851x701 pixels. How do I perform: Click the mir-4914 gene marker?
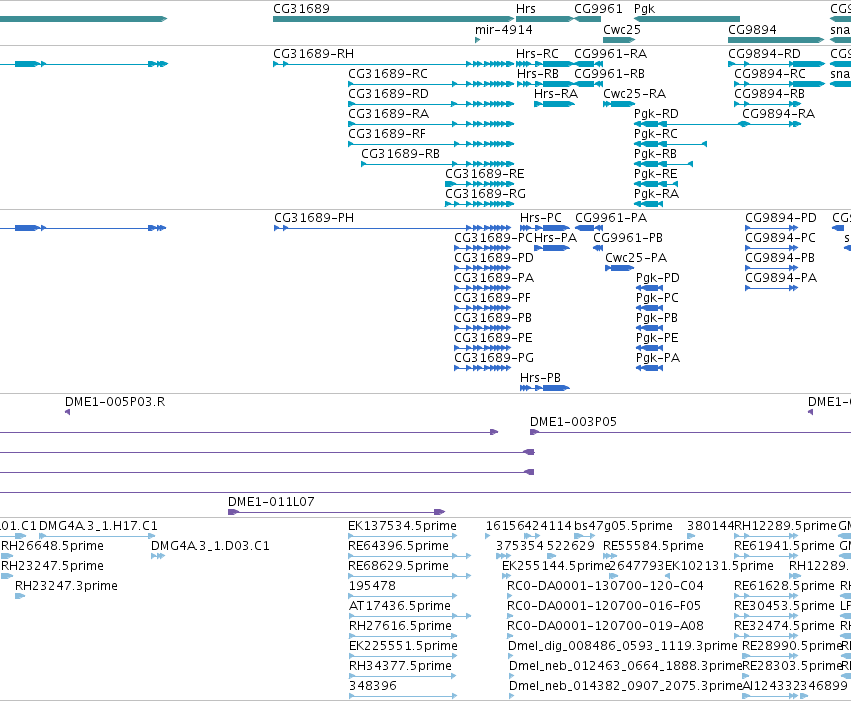(x=478, y=40)
